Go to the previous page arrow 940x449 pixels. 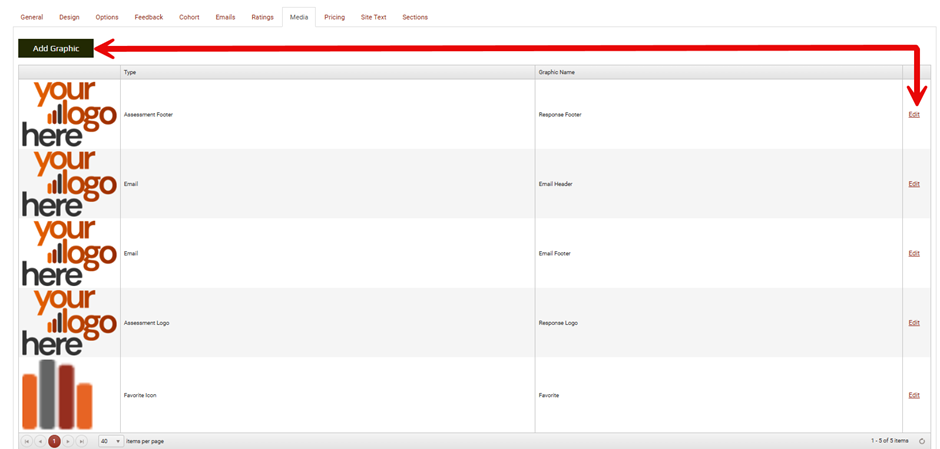pyautogui.click(x=40, y=441)
